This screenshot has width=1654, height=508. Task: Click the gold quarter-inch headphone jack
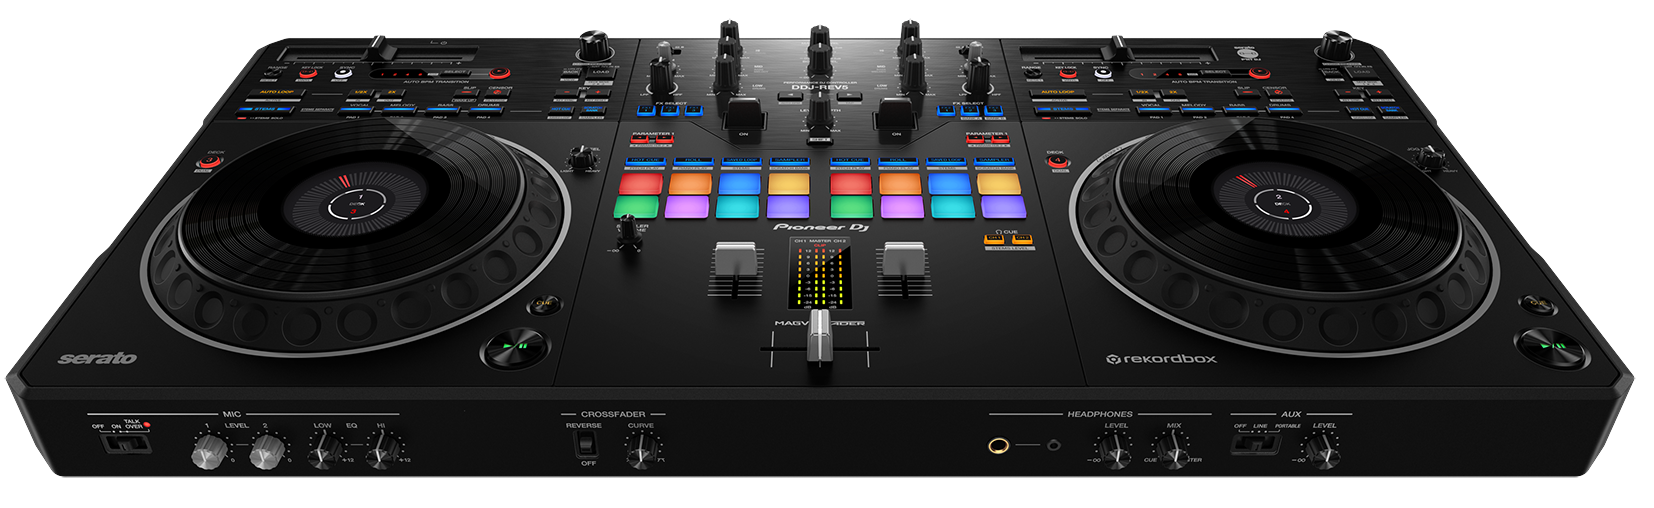[999, 445]
